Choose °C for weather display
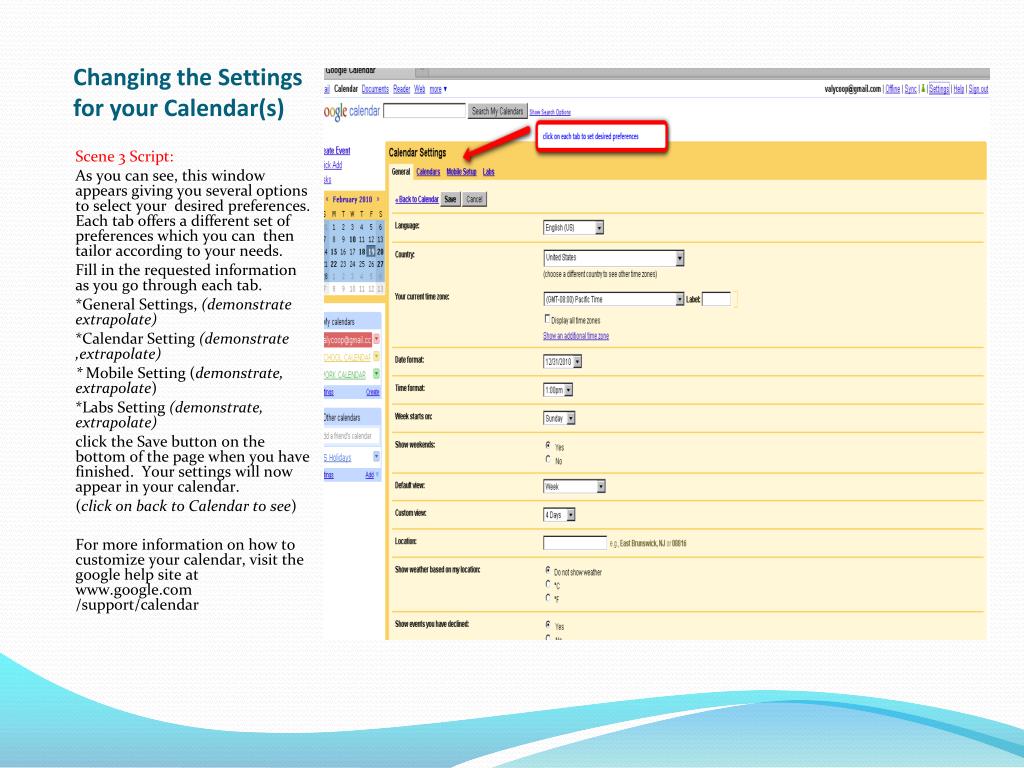Image resolution: width=1024 pixels, height=768 pixels. point(548,584)
